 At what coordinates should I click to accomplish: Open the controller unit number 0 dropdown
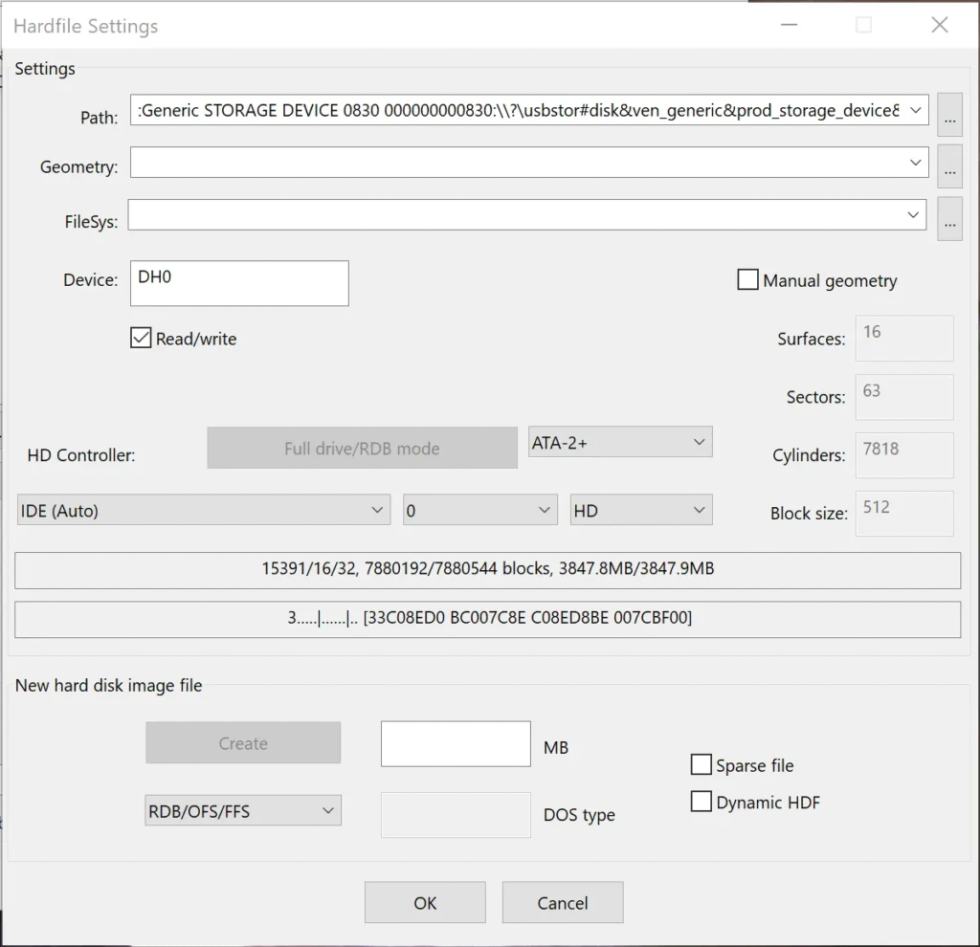[480, 510]
